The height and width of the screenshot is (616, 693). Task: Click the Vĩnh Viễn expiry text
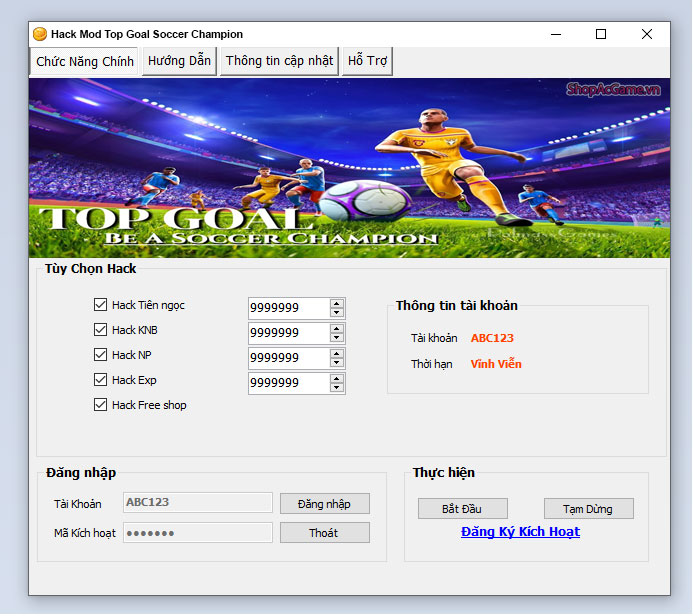pos(496,364)
